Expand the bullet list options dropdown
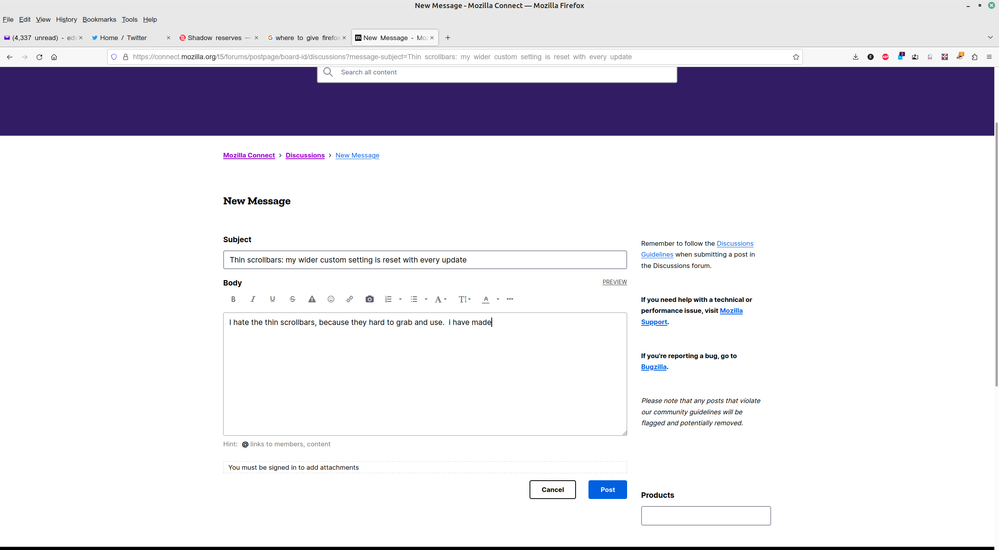This screenshot has width=999, height=550. click(x=426, y=299)
